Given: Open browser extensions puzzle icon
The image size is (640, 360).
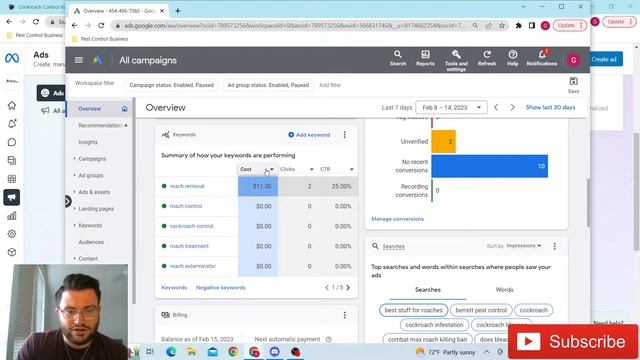Looking at the screenshot, I should 518,25.
